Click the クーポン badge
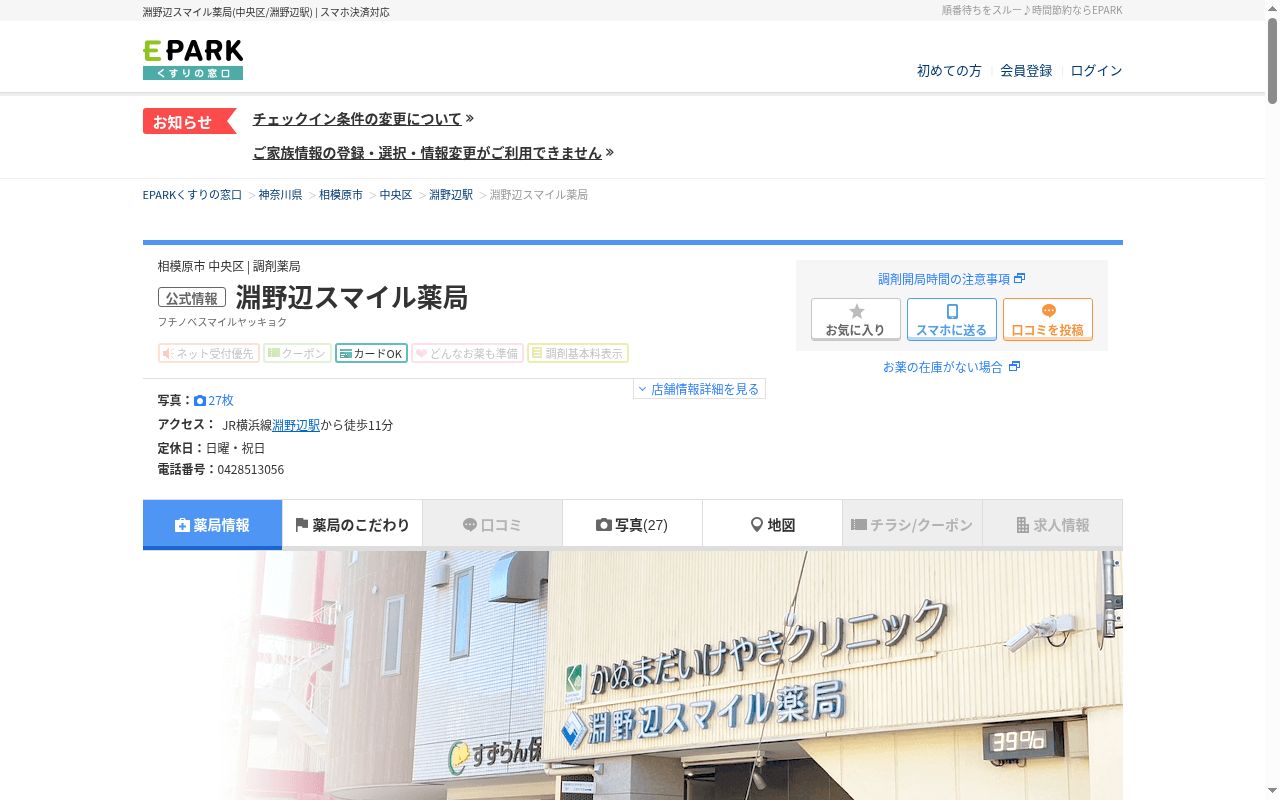This screenshot has width=1280, height=800. pos(297,353)
